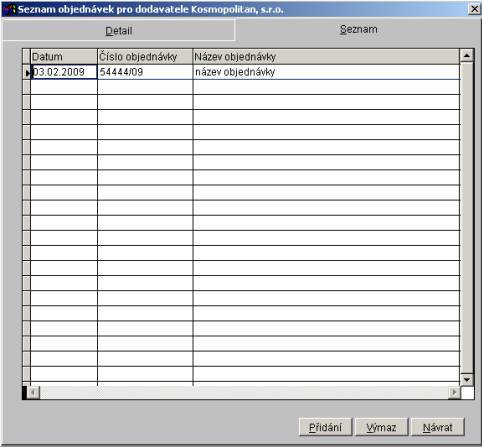This screenshot has height=447, width=482.
Task: Switch to the Detail tab
Action: [x=119, y=31]
